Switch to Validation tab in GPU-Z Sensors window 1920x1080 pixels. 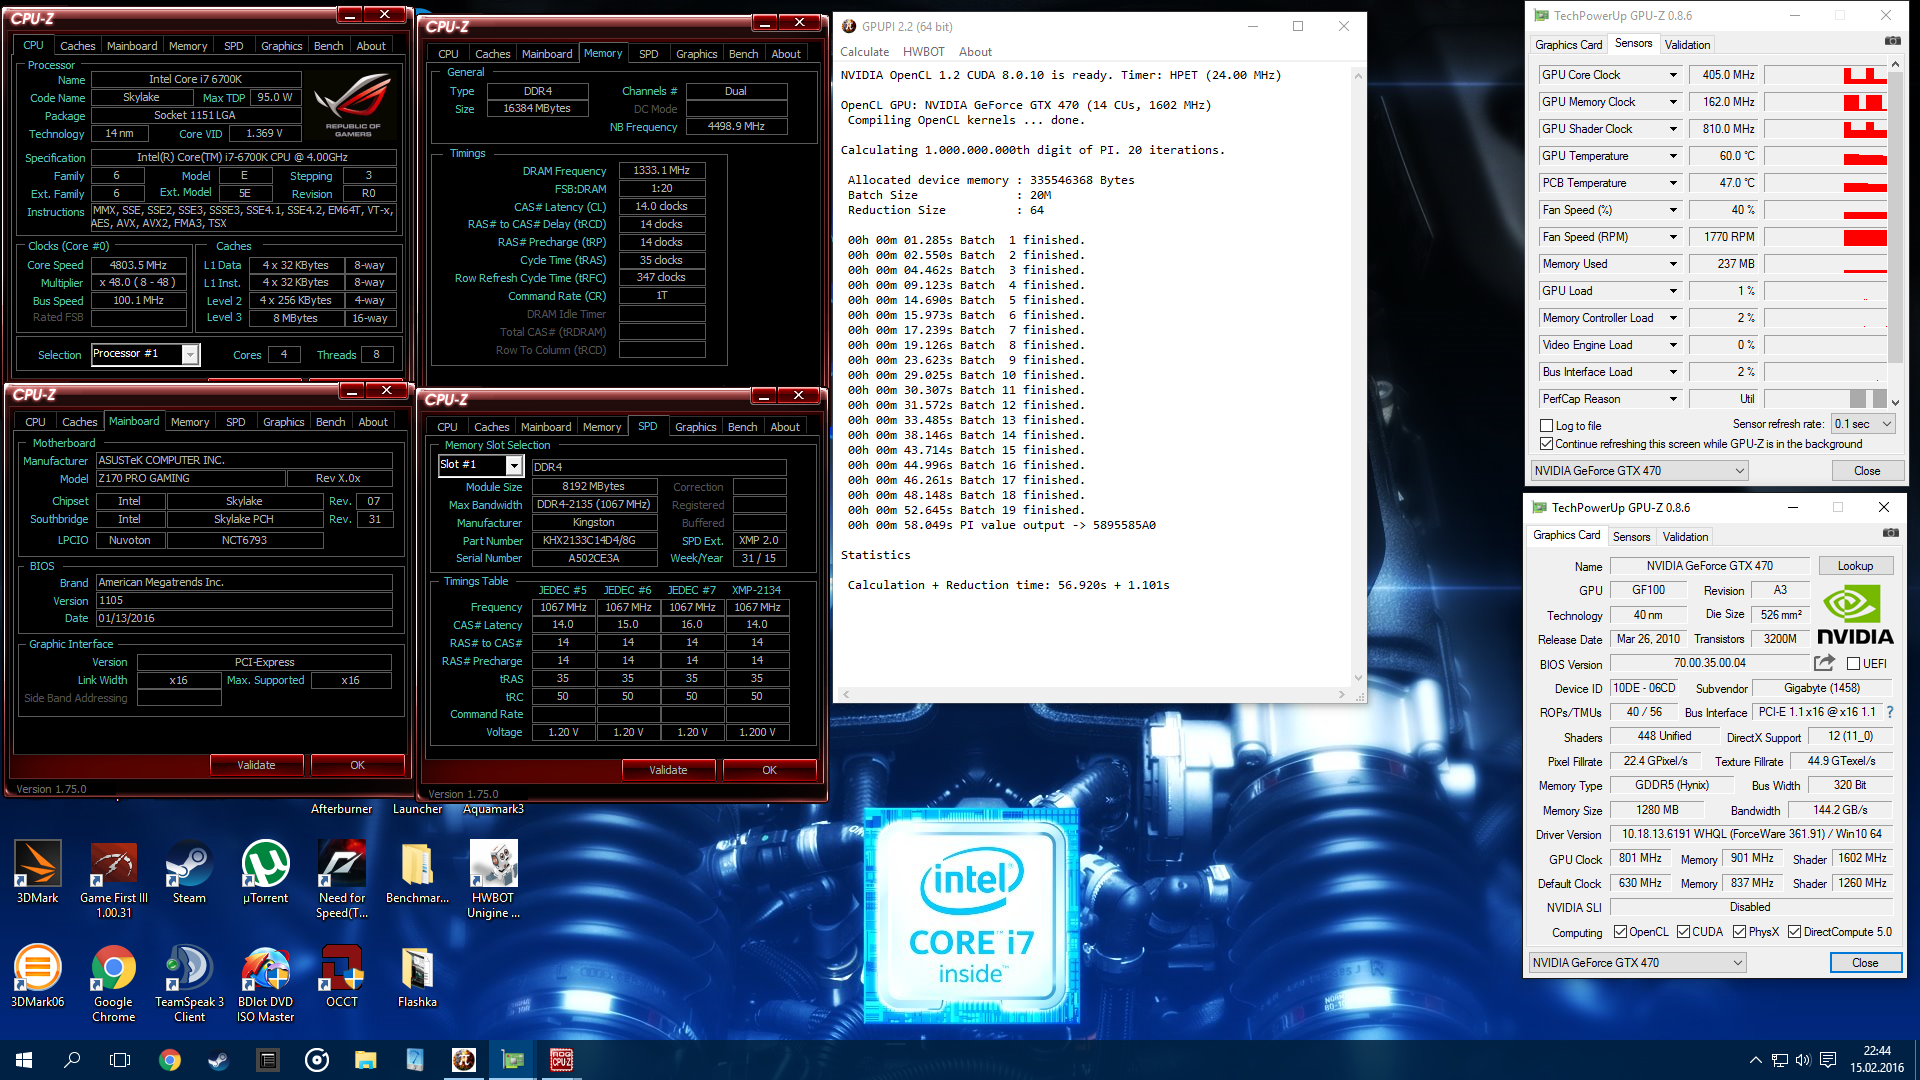(1687, 45)
